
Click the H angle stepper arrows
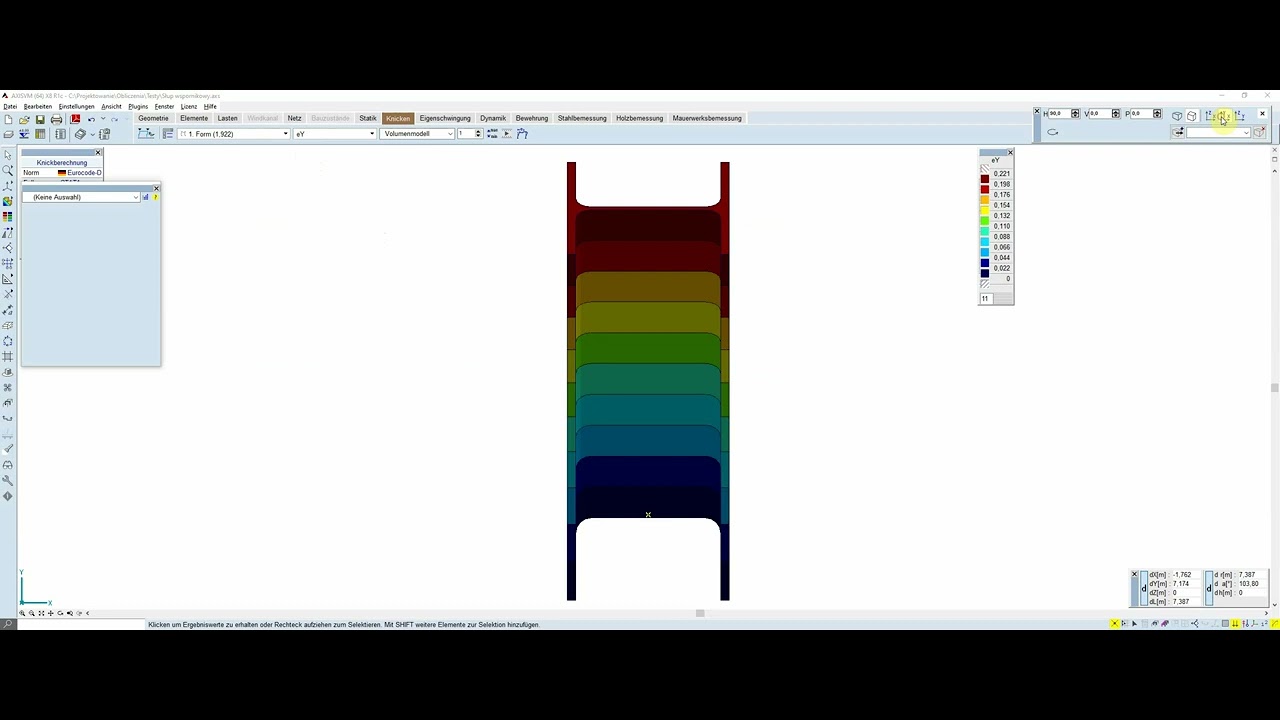tap(1075, 114)
